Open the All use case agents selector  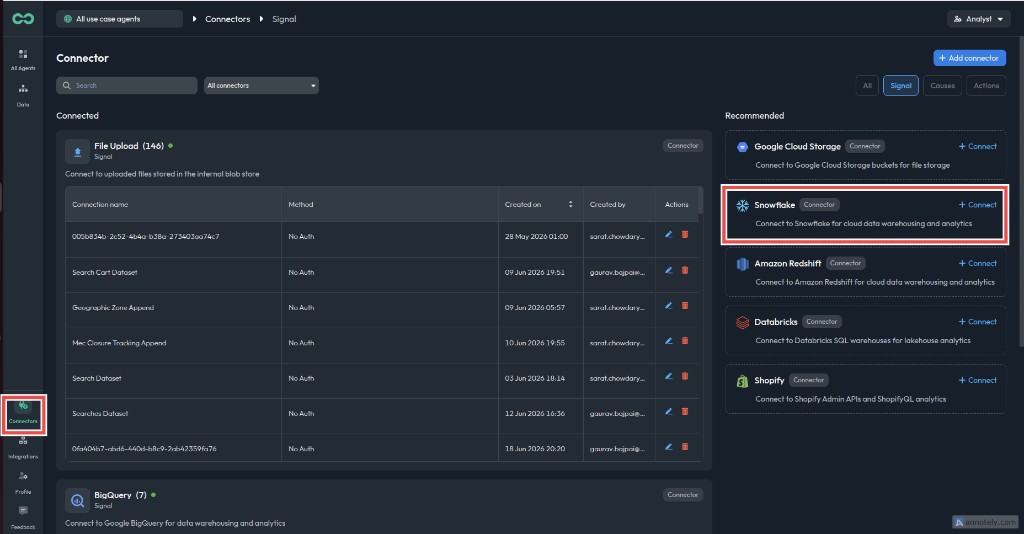(x=120, y=19)
